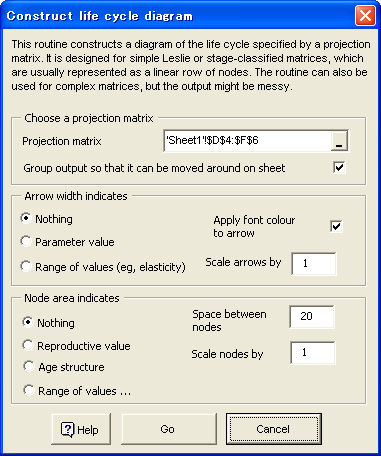Select Nothing under Arrow width indicates
The image size is (381, 456).
tap(26, 218)
